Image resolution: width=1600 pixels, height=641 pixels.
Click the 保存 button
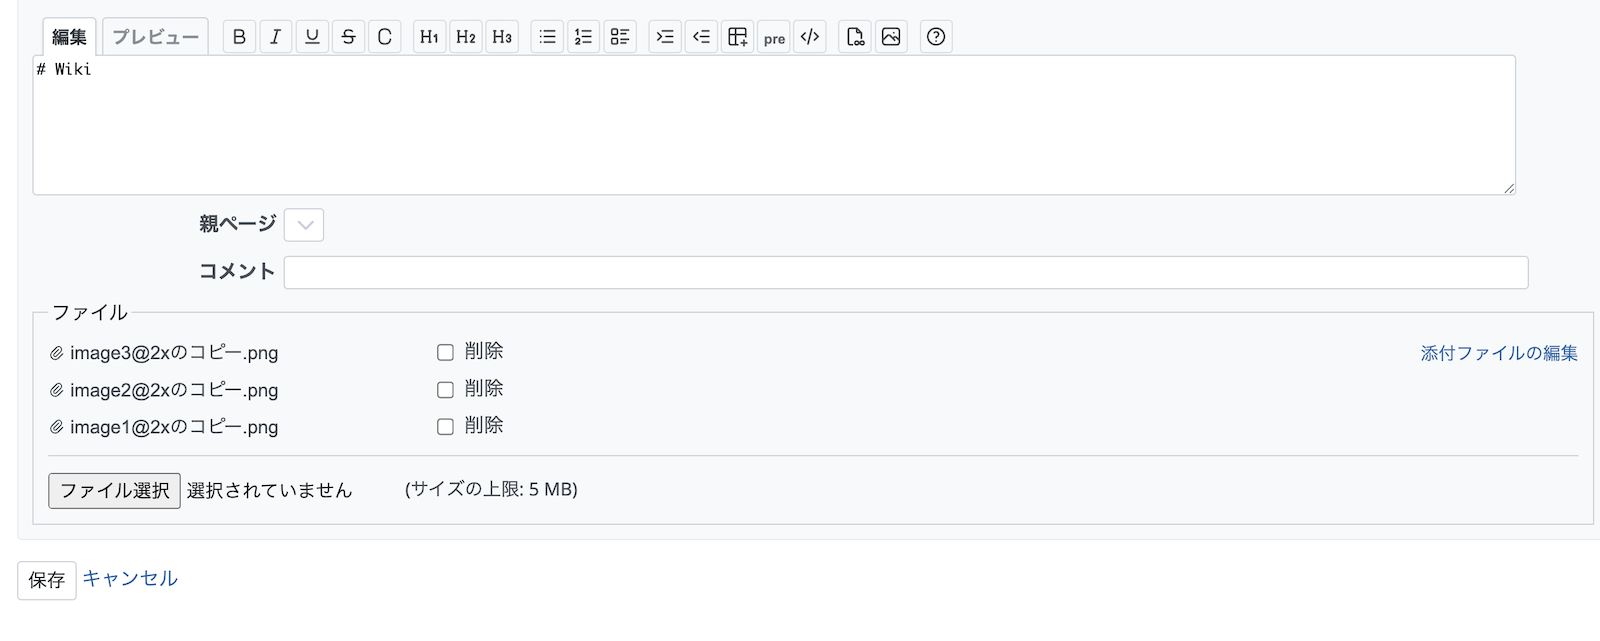pyautogui.click(x=47, y=580)
